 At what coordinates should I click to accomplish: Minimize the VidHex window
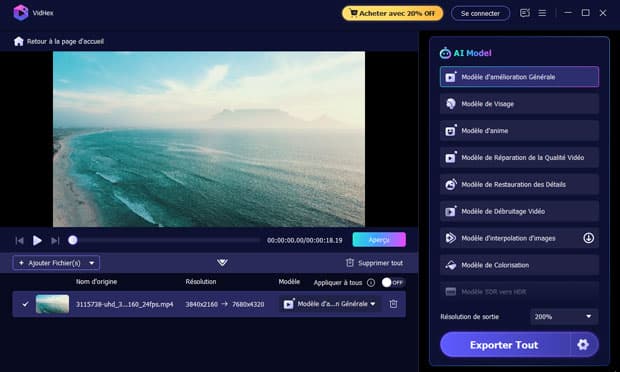(x=568, y=13)
